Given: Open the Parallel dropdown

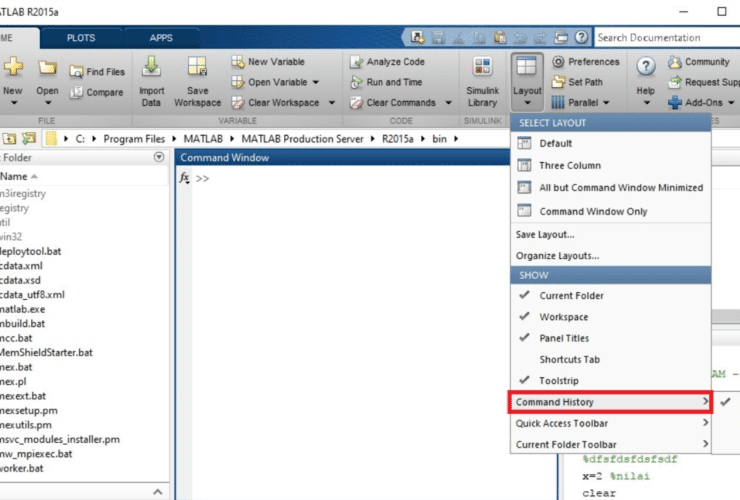Looking at the screenshot, I should point(581,102).
